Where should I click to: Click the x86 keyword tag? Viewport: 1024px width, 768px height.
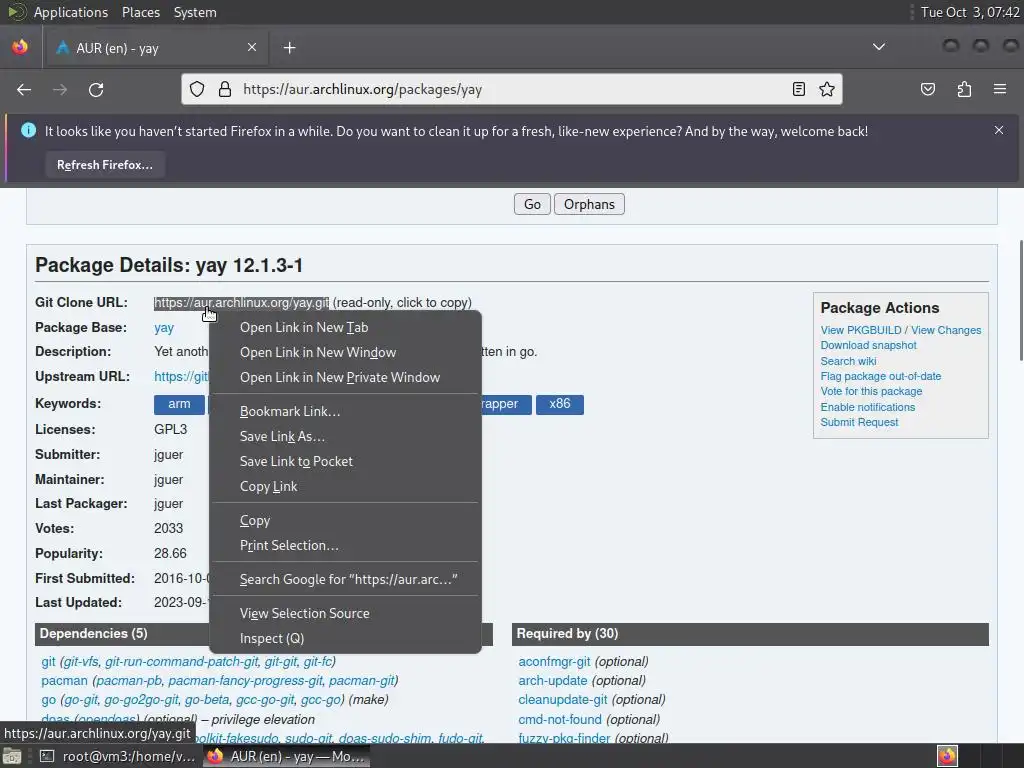point(560,404)
